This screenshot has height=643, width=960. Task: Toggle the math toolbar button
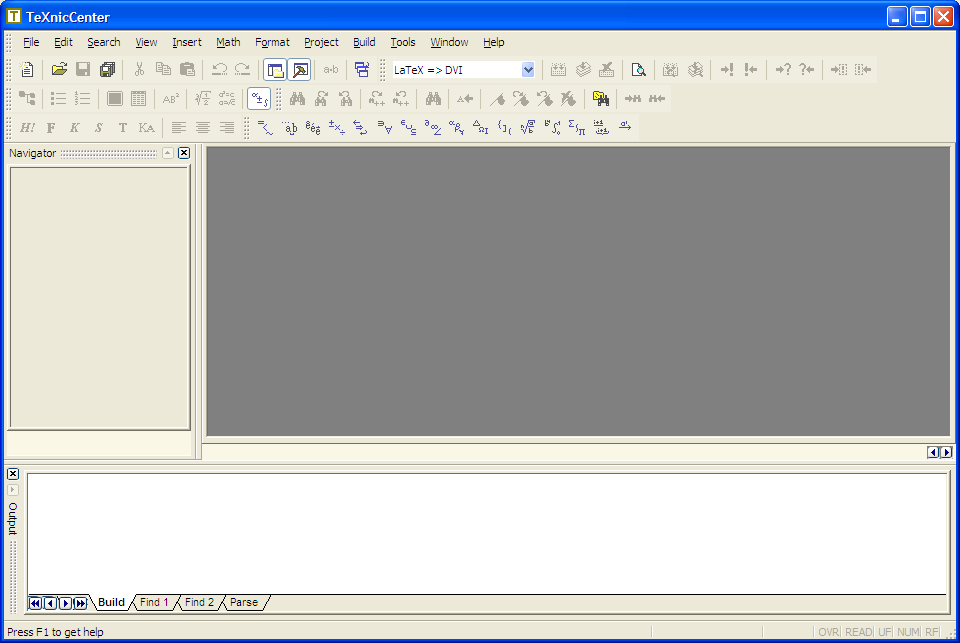(260, 99)
